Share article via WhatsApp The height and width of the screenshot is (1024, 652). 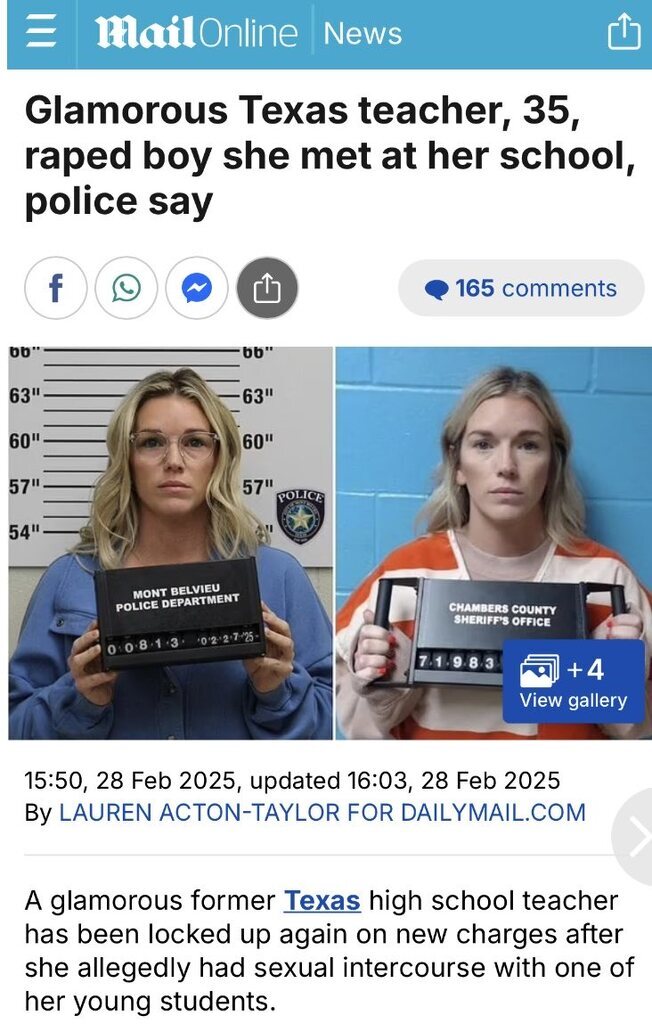point(126,288)
